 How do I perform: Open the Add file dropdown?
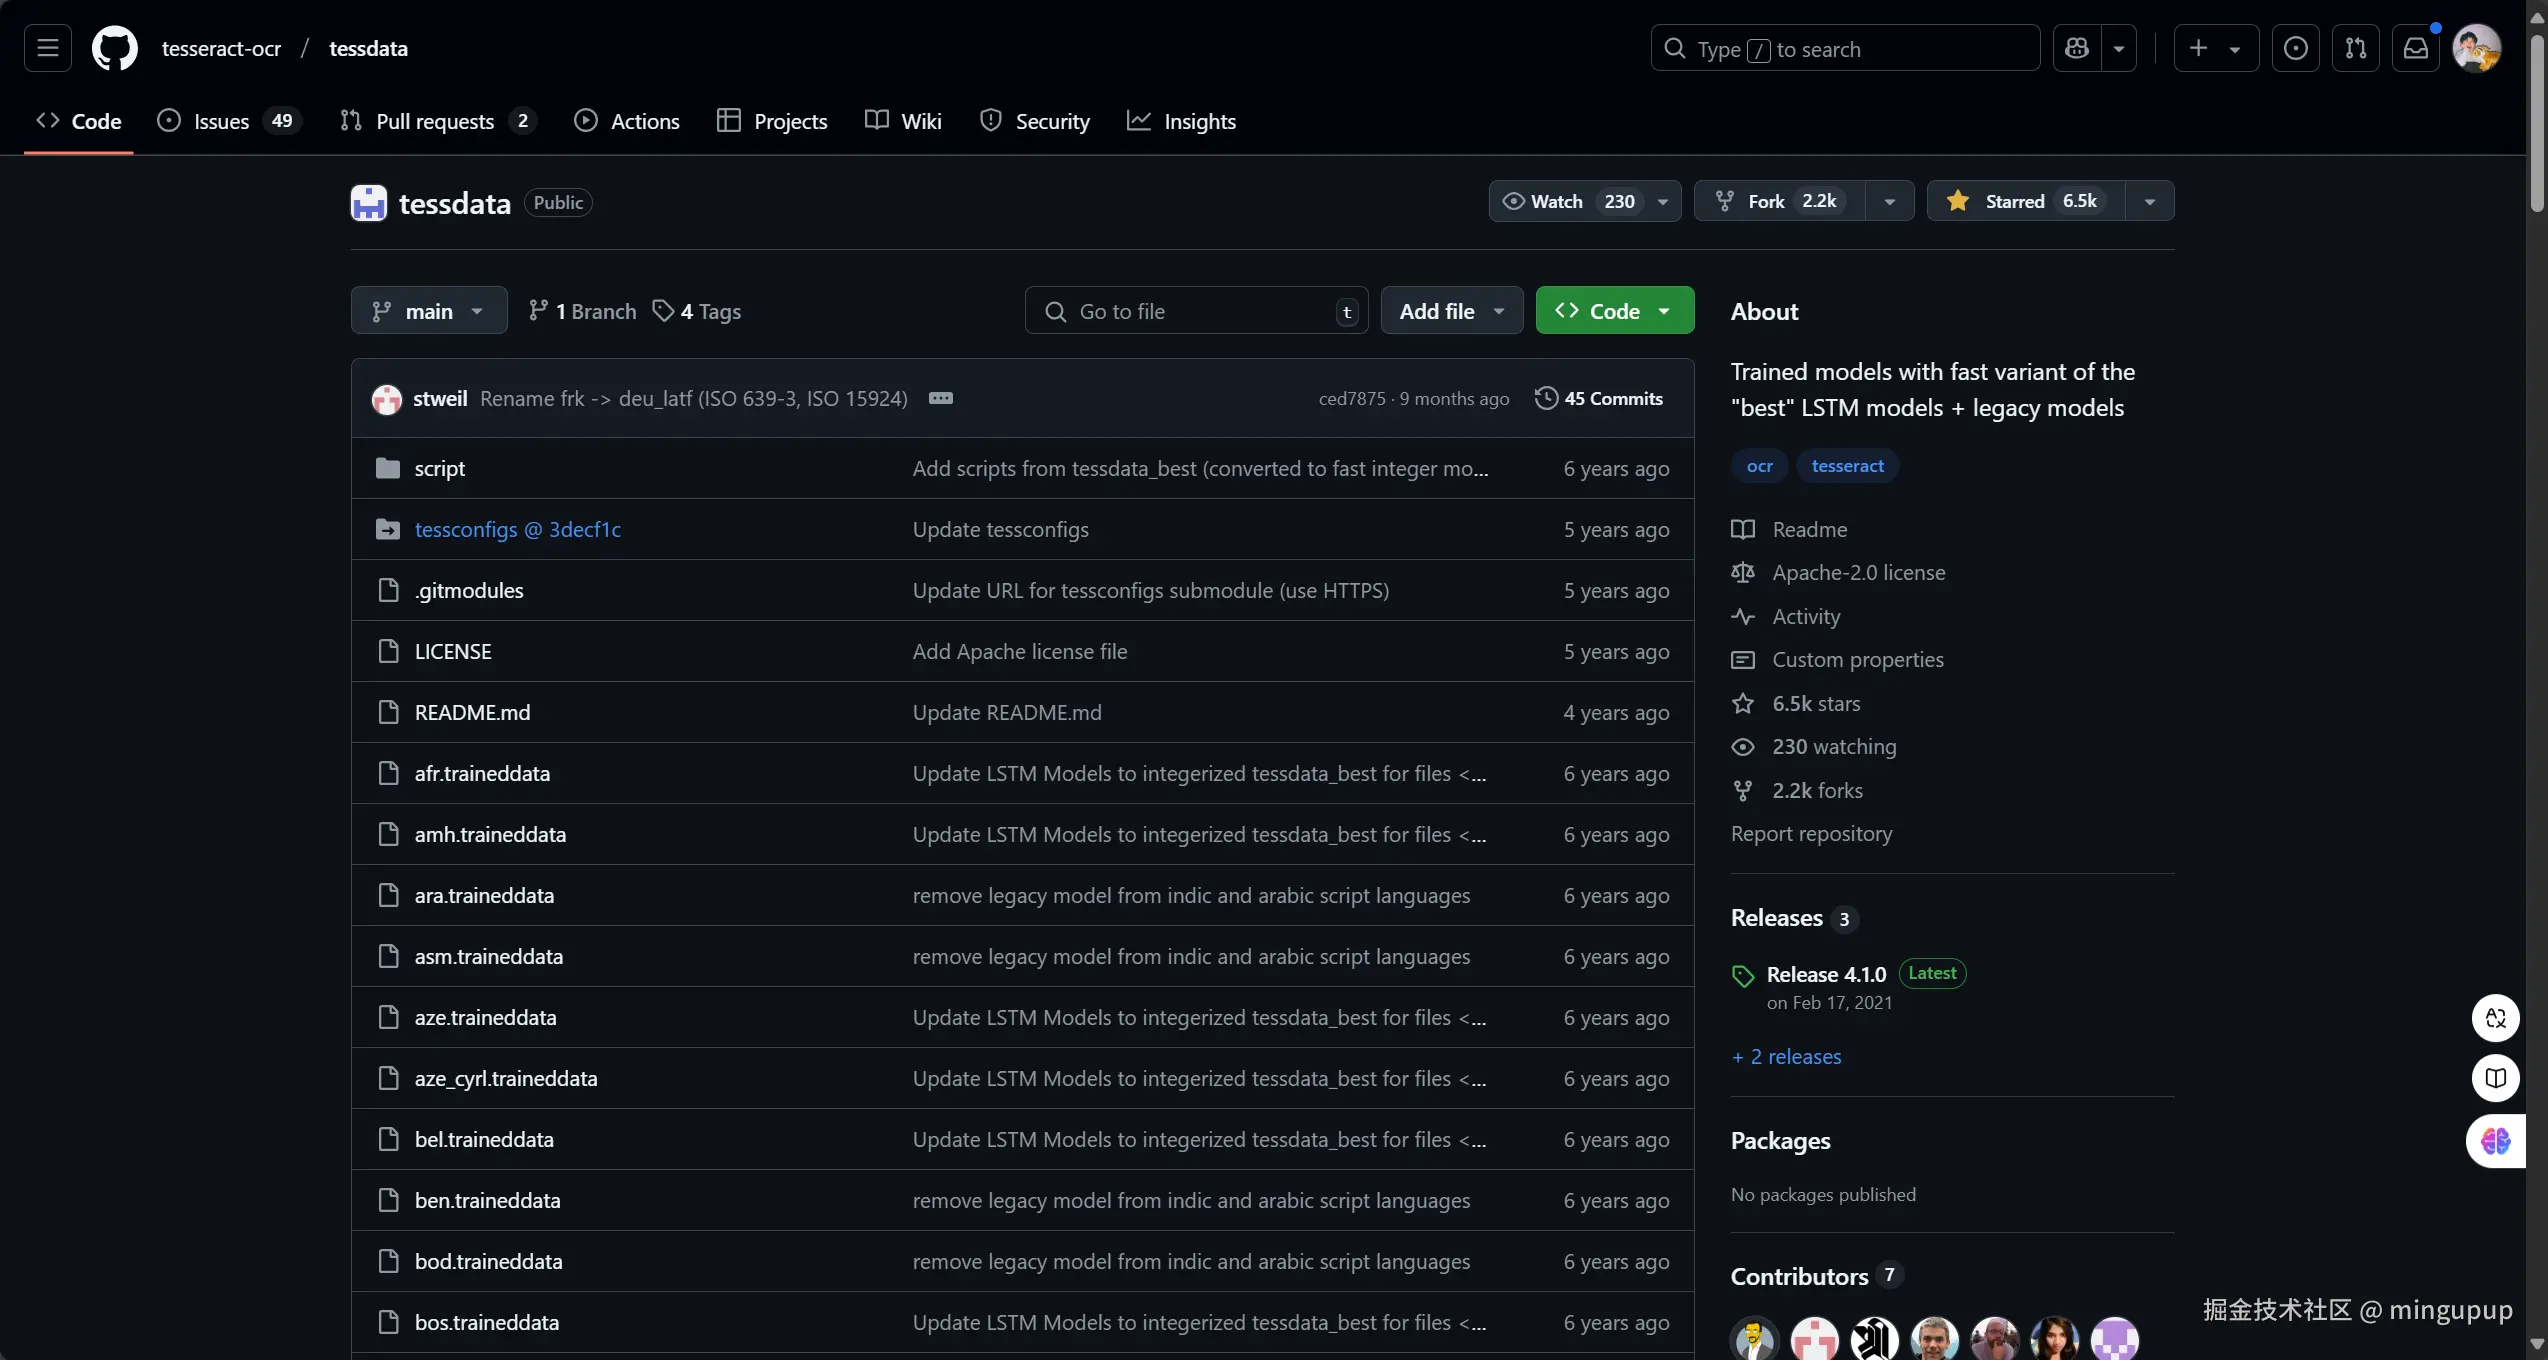[x=1451, y=311]
